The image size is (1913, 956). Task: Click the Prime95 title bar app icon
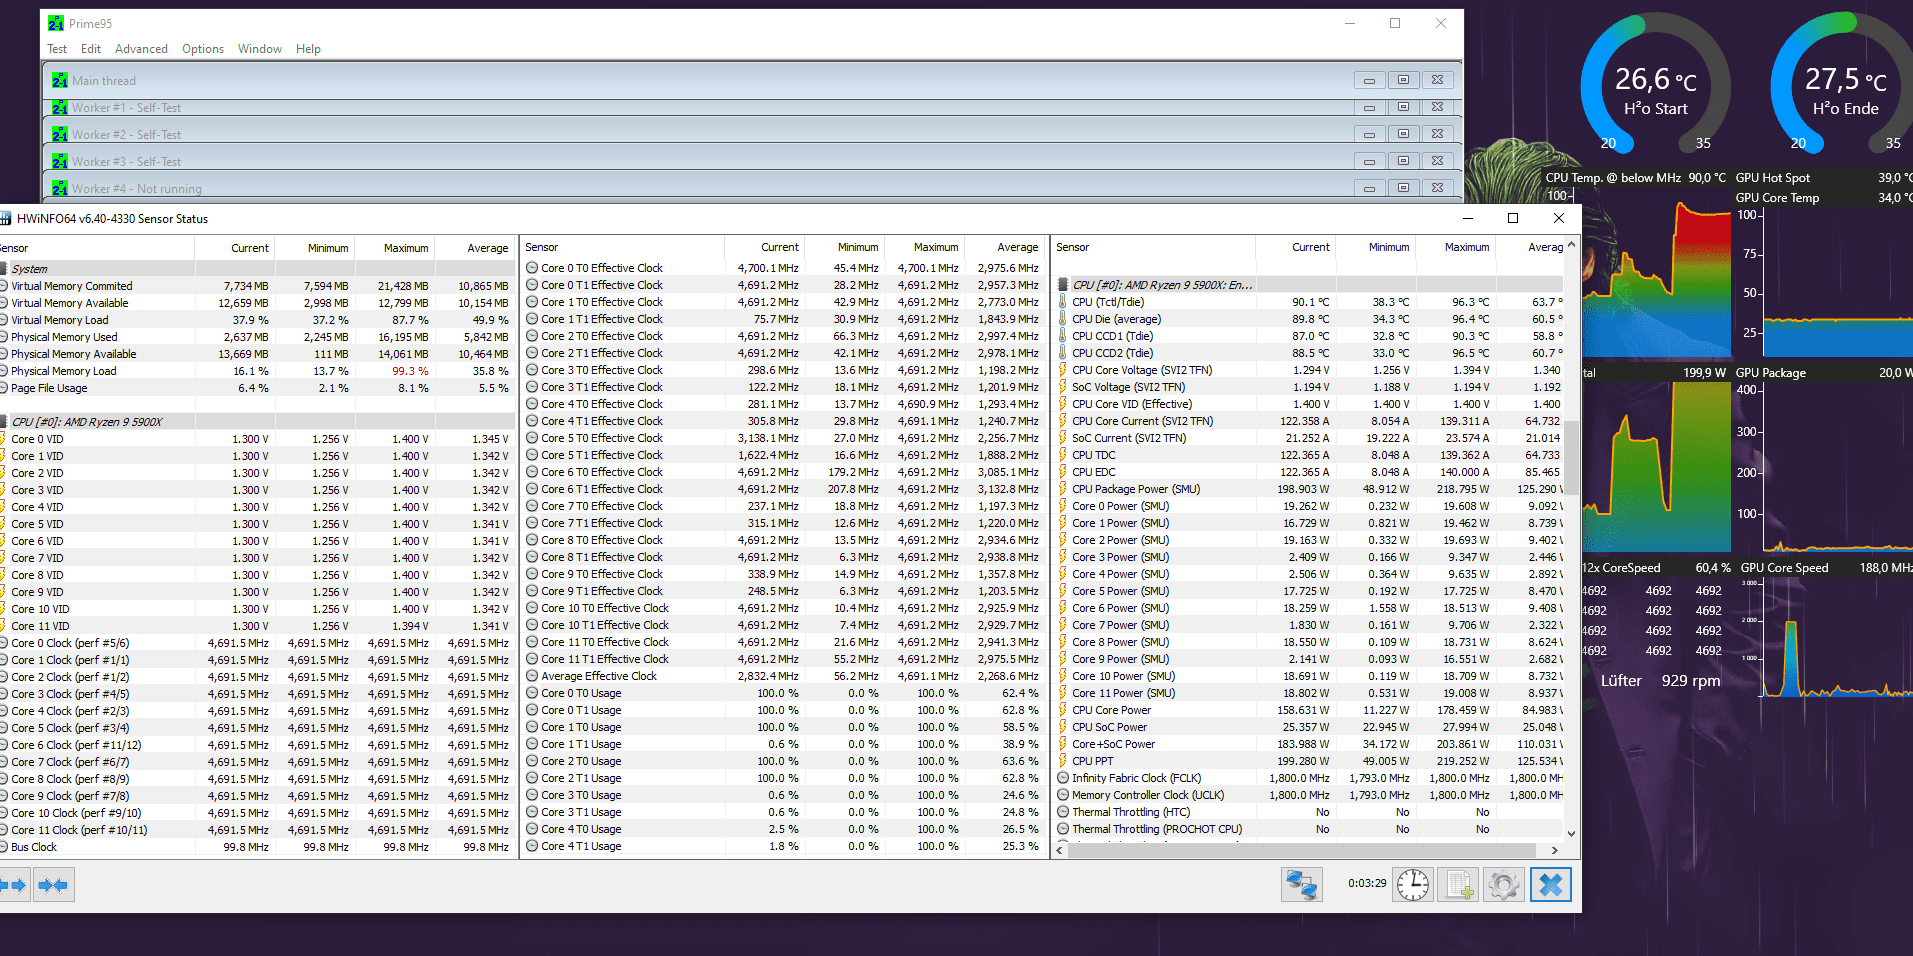[56, 23]
